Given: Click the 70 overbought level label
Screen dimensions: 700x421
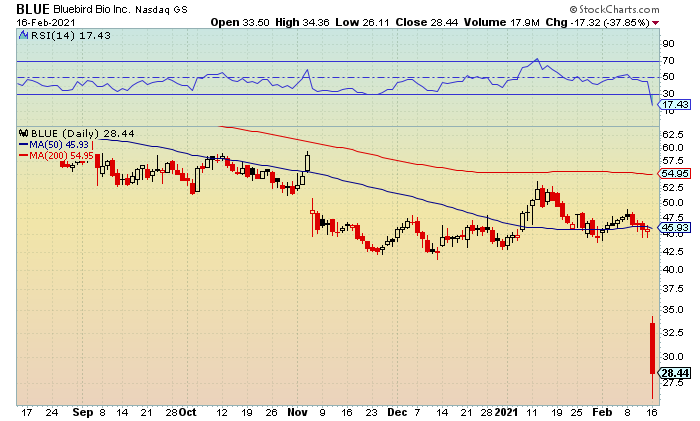Looking at the screenshot, I should click(668, 60).
